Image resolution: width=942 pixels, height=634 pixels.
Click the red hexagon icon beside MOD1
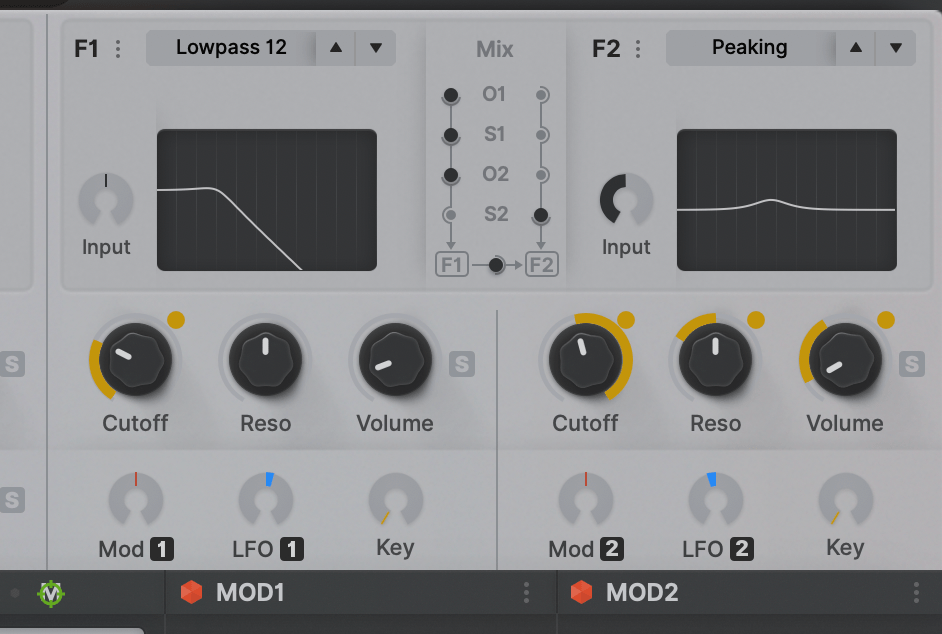click(192, 592)
